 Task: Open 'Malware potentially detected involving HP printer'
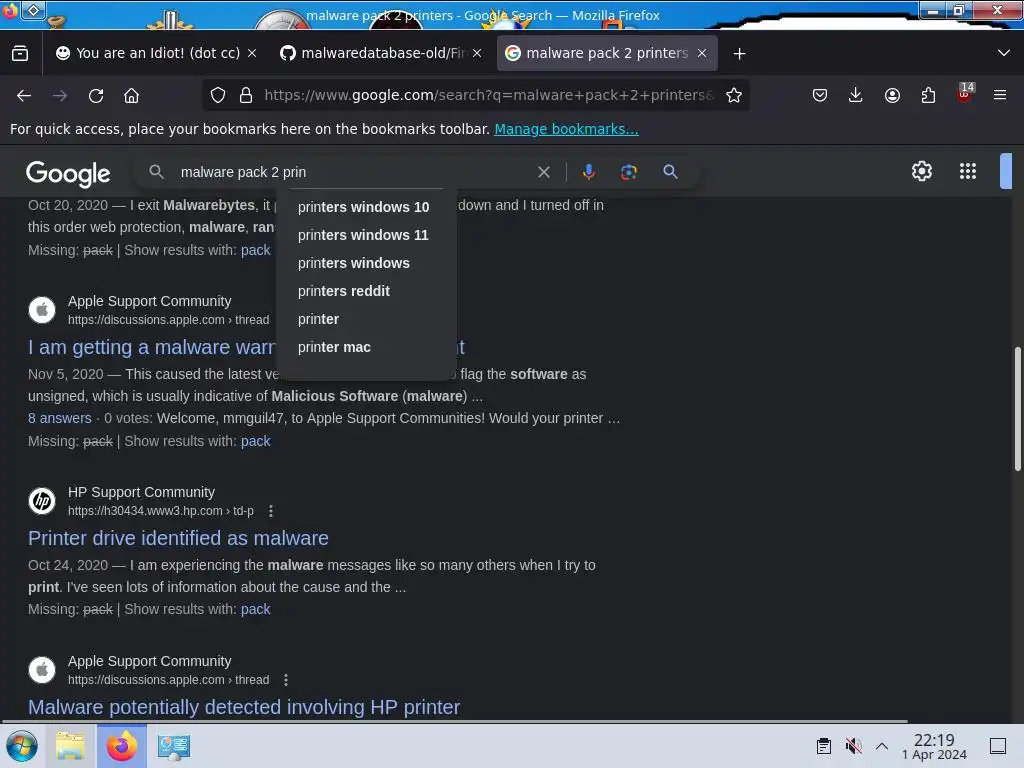(244, 707)
